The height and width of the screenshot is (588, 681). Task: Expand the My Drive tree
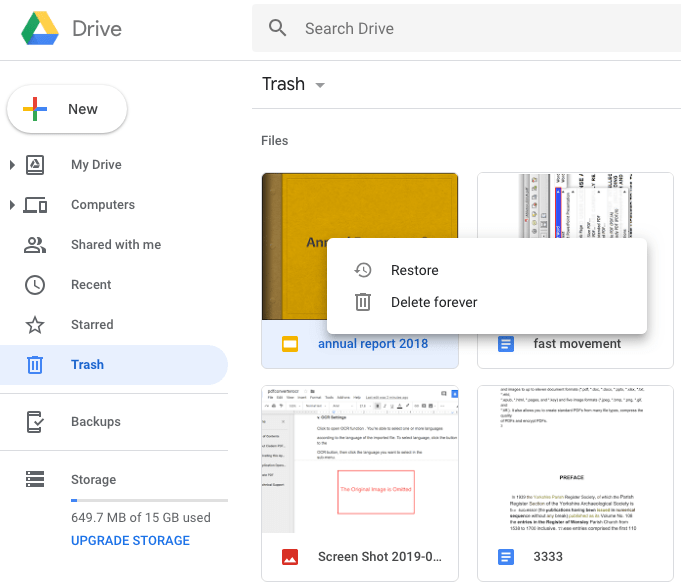tap(12, 165)
